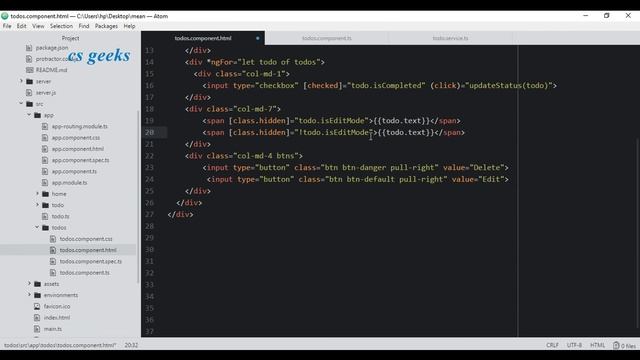Click the todos.component.ts file icon
This screenshot has width=640, height=360.
pos(53,273)
